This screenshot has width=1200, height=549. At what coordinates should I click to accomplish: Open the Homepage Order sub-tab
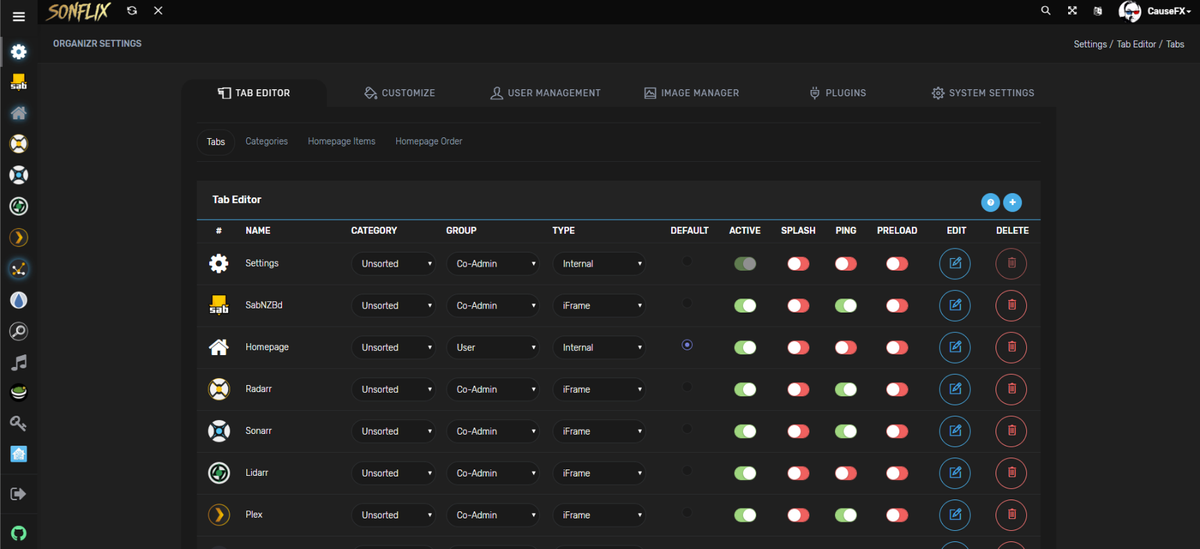tap(429, 141)
